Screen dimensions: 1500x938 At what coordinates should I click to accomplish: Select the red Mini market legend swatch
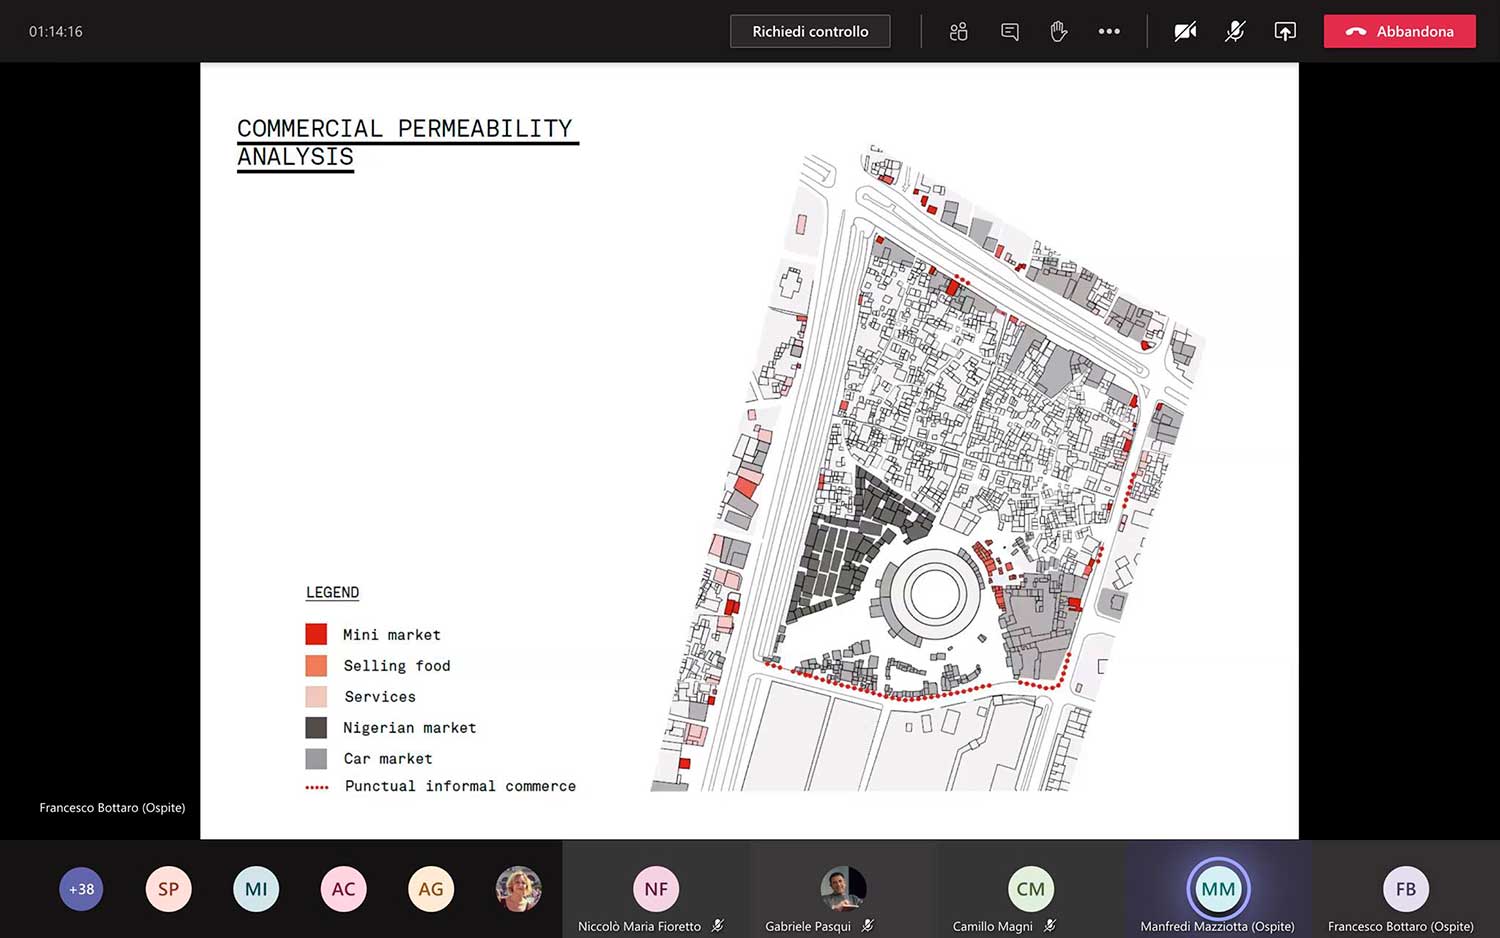point(316,634)
